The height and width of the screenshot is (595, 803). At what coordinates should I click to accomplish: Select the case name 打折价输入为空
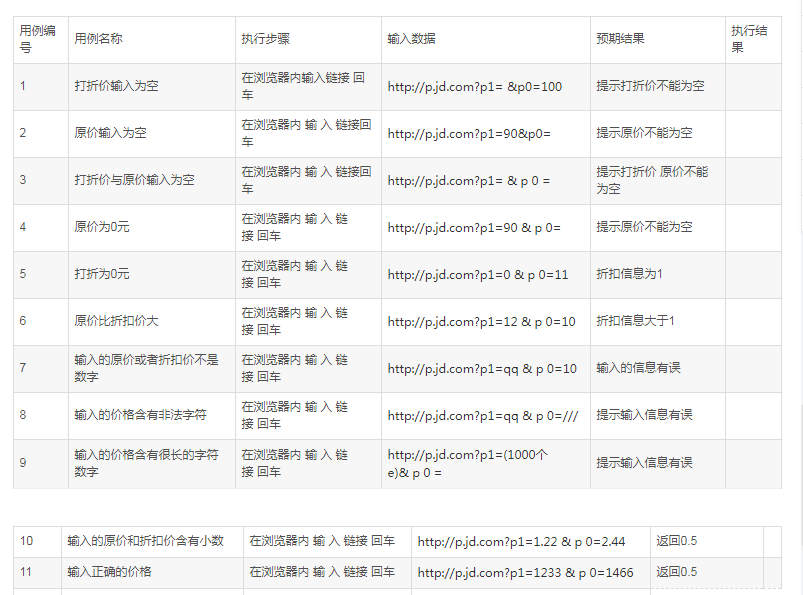point(116,86)
